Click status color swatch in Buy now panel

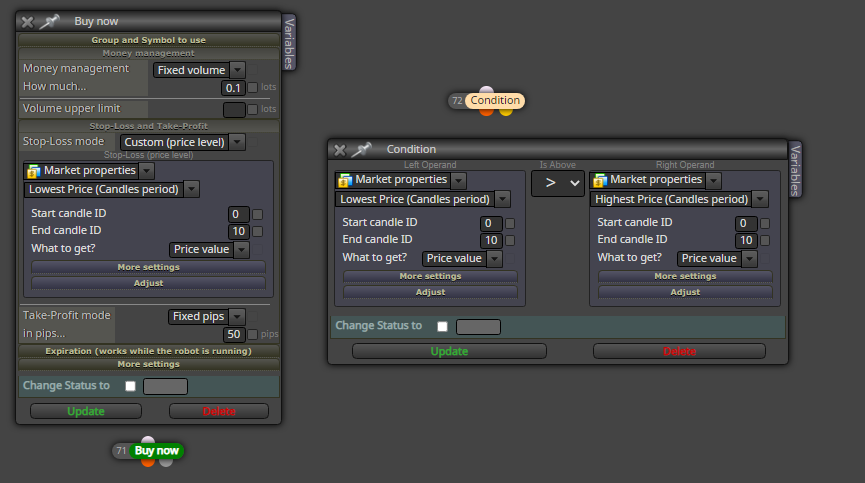point(165,387)
